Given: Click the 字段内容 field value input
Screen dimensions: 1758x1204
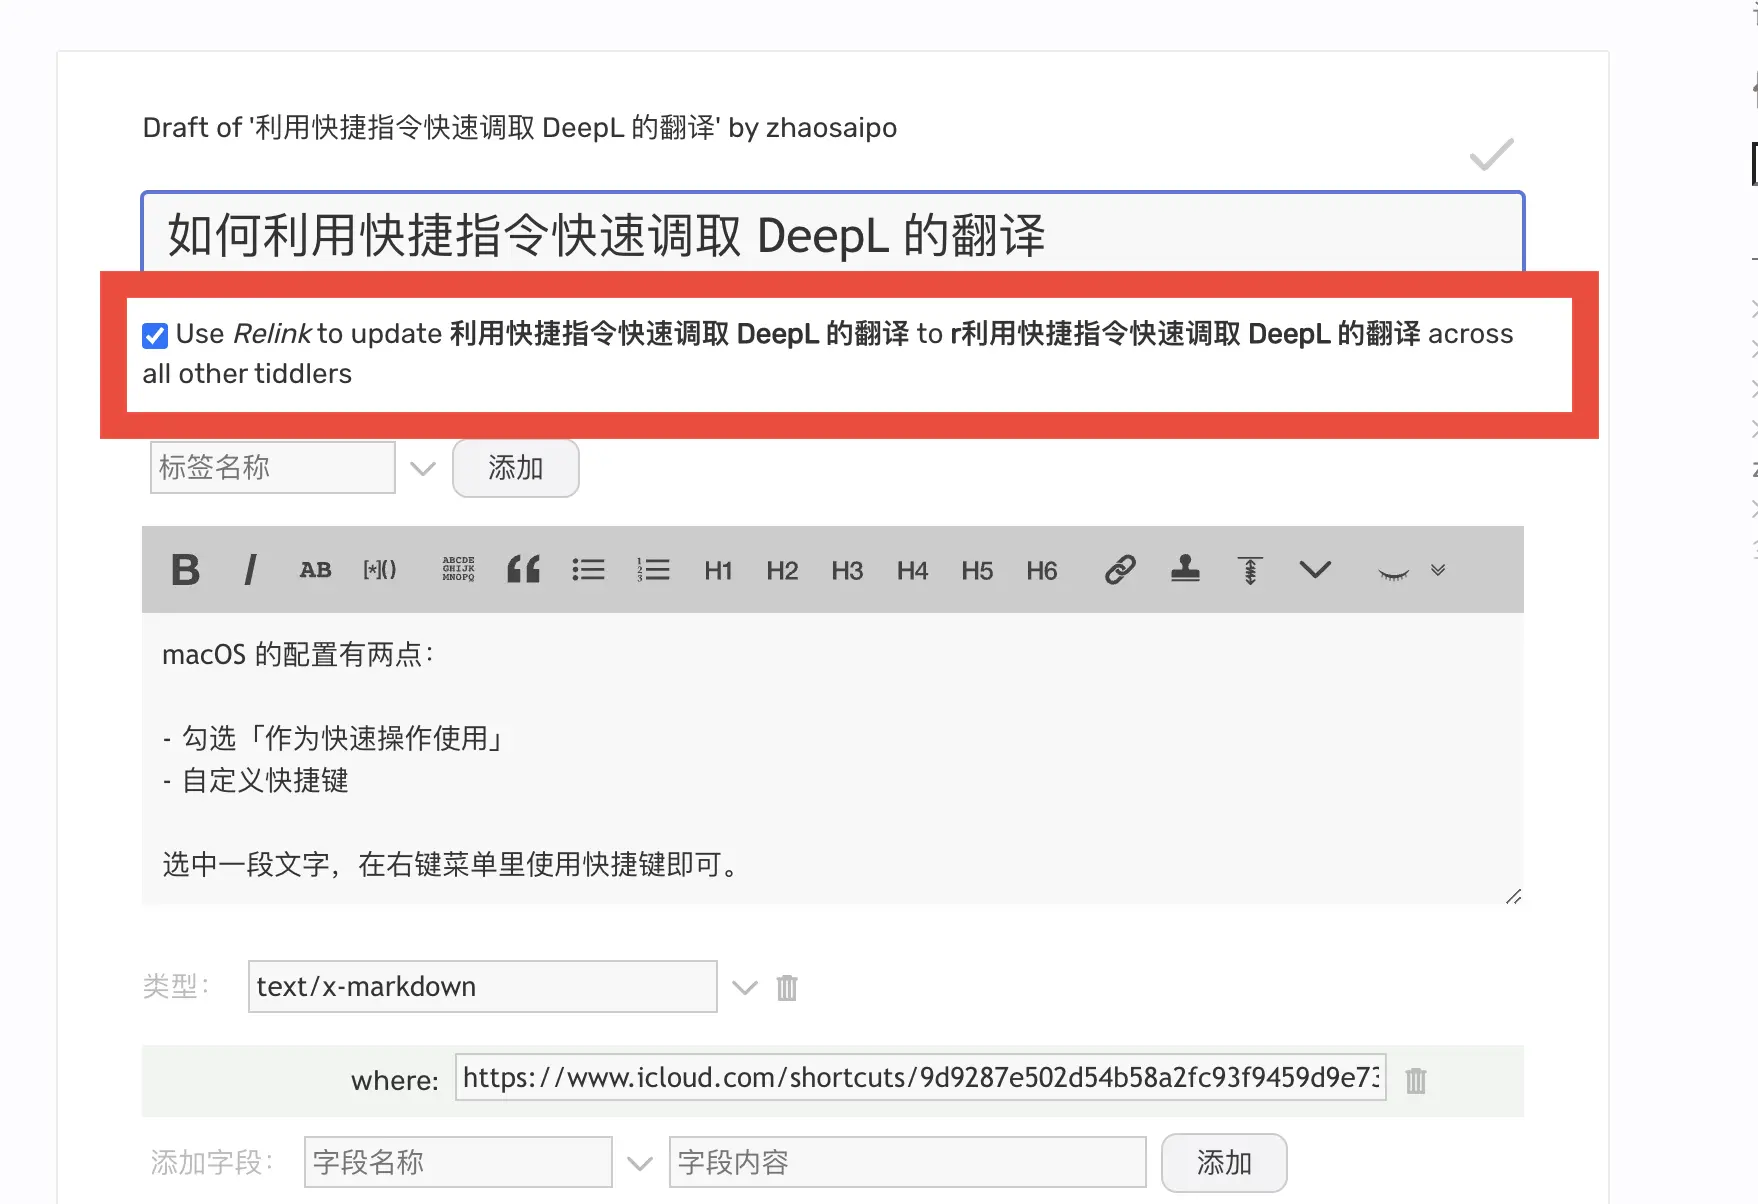Looking at the screenshot, I should pos(908,1162).
